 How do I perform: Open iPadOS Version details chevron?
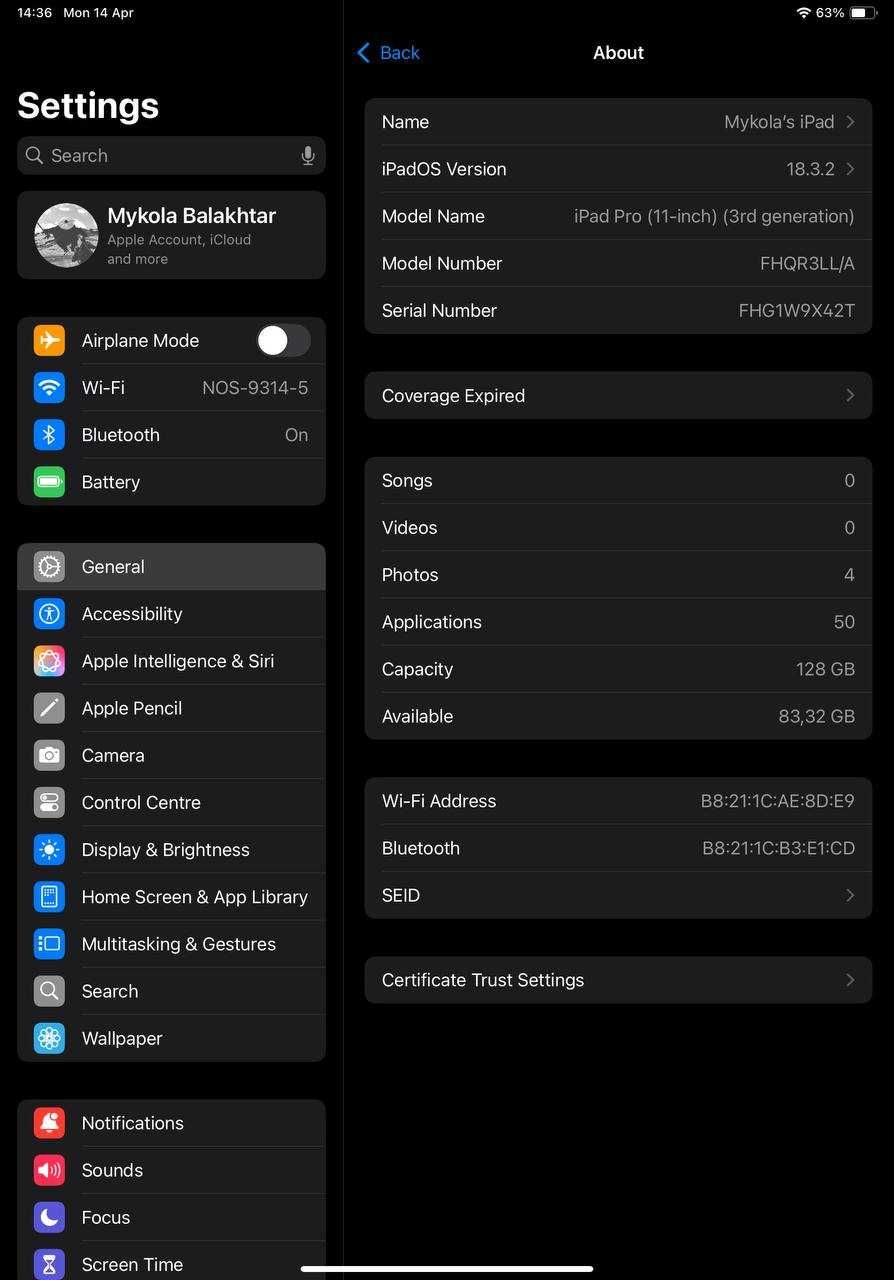click(850, 169)
